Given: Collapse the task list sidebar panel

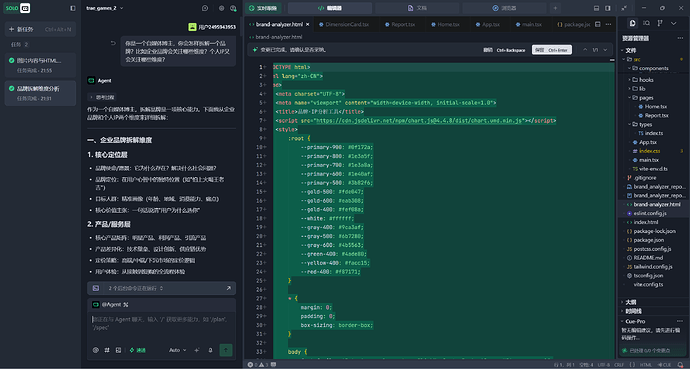Looking at the screenshot, I should coord(73,8).
